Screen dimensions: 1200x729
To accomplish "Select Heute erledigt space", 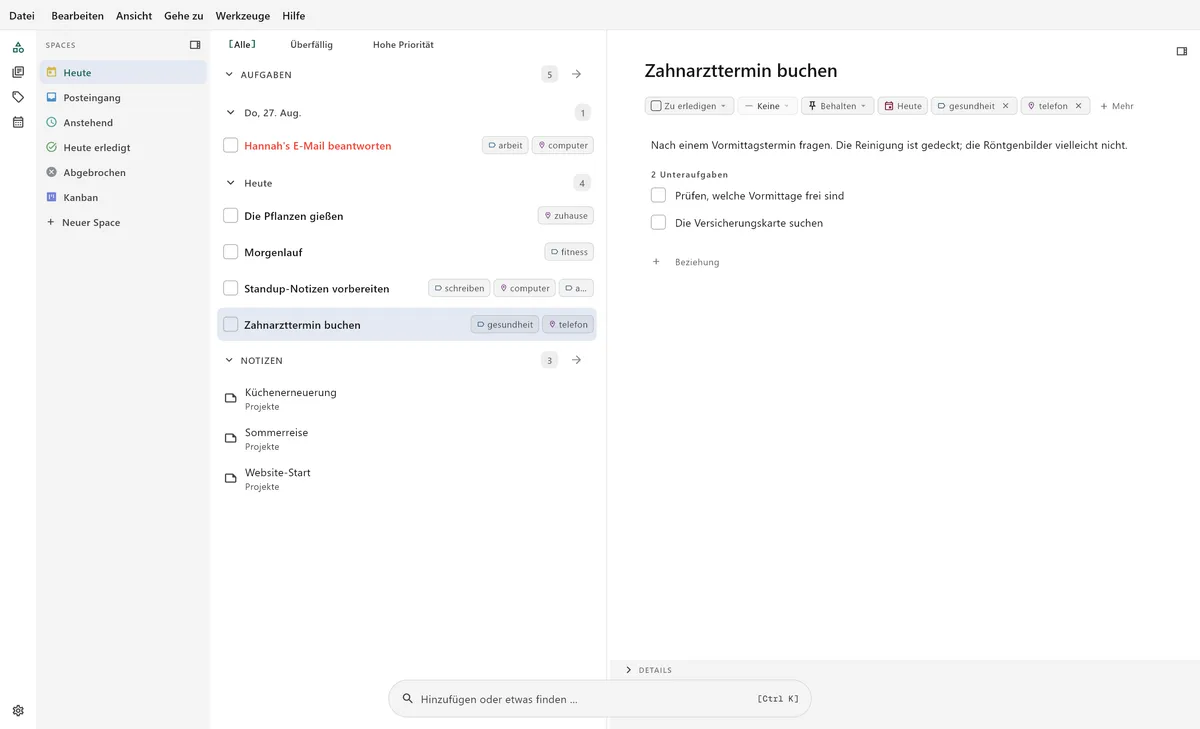I will coord(123,147).
